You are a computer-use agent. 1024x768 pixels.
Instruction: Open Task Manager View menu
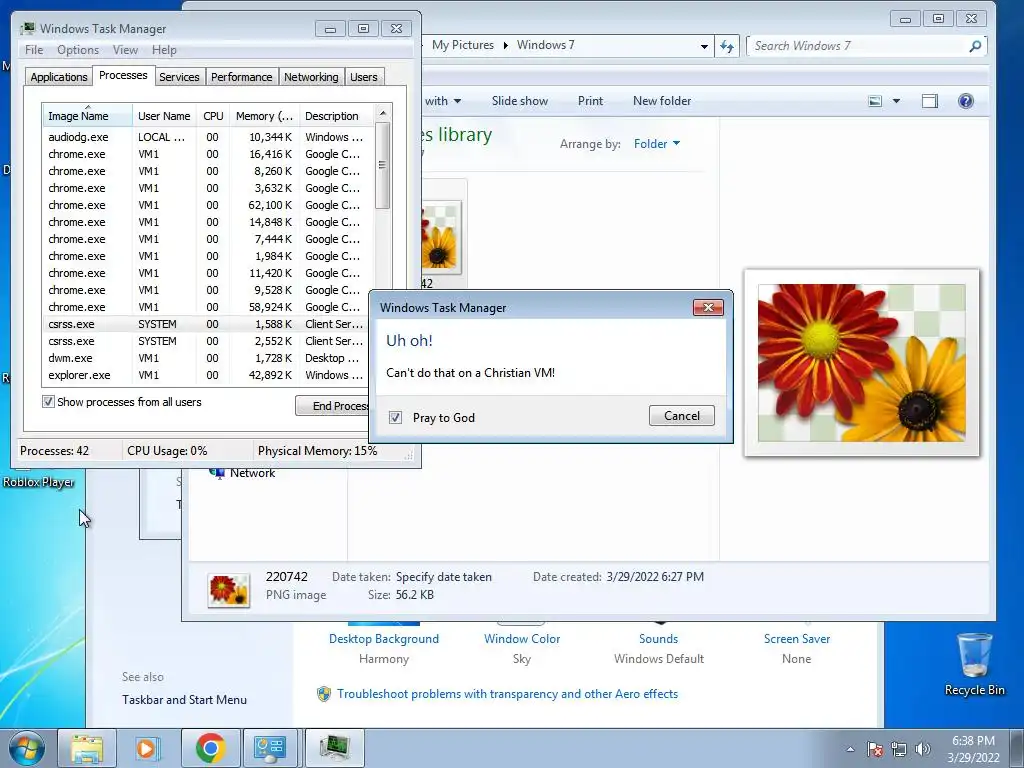click(x=125, y=50)
